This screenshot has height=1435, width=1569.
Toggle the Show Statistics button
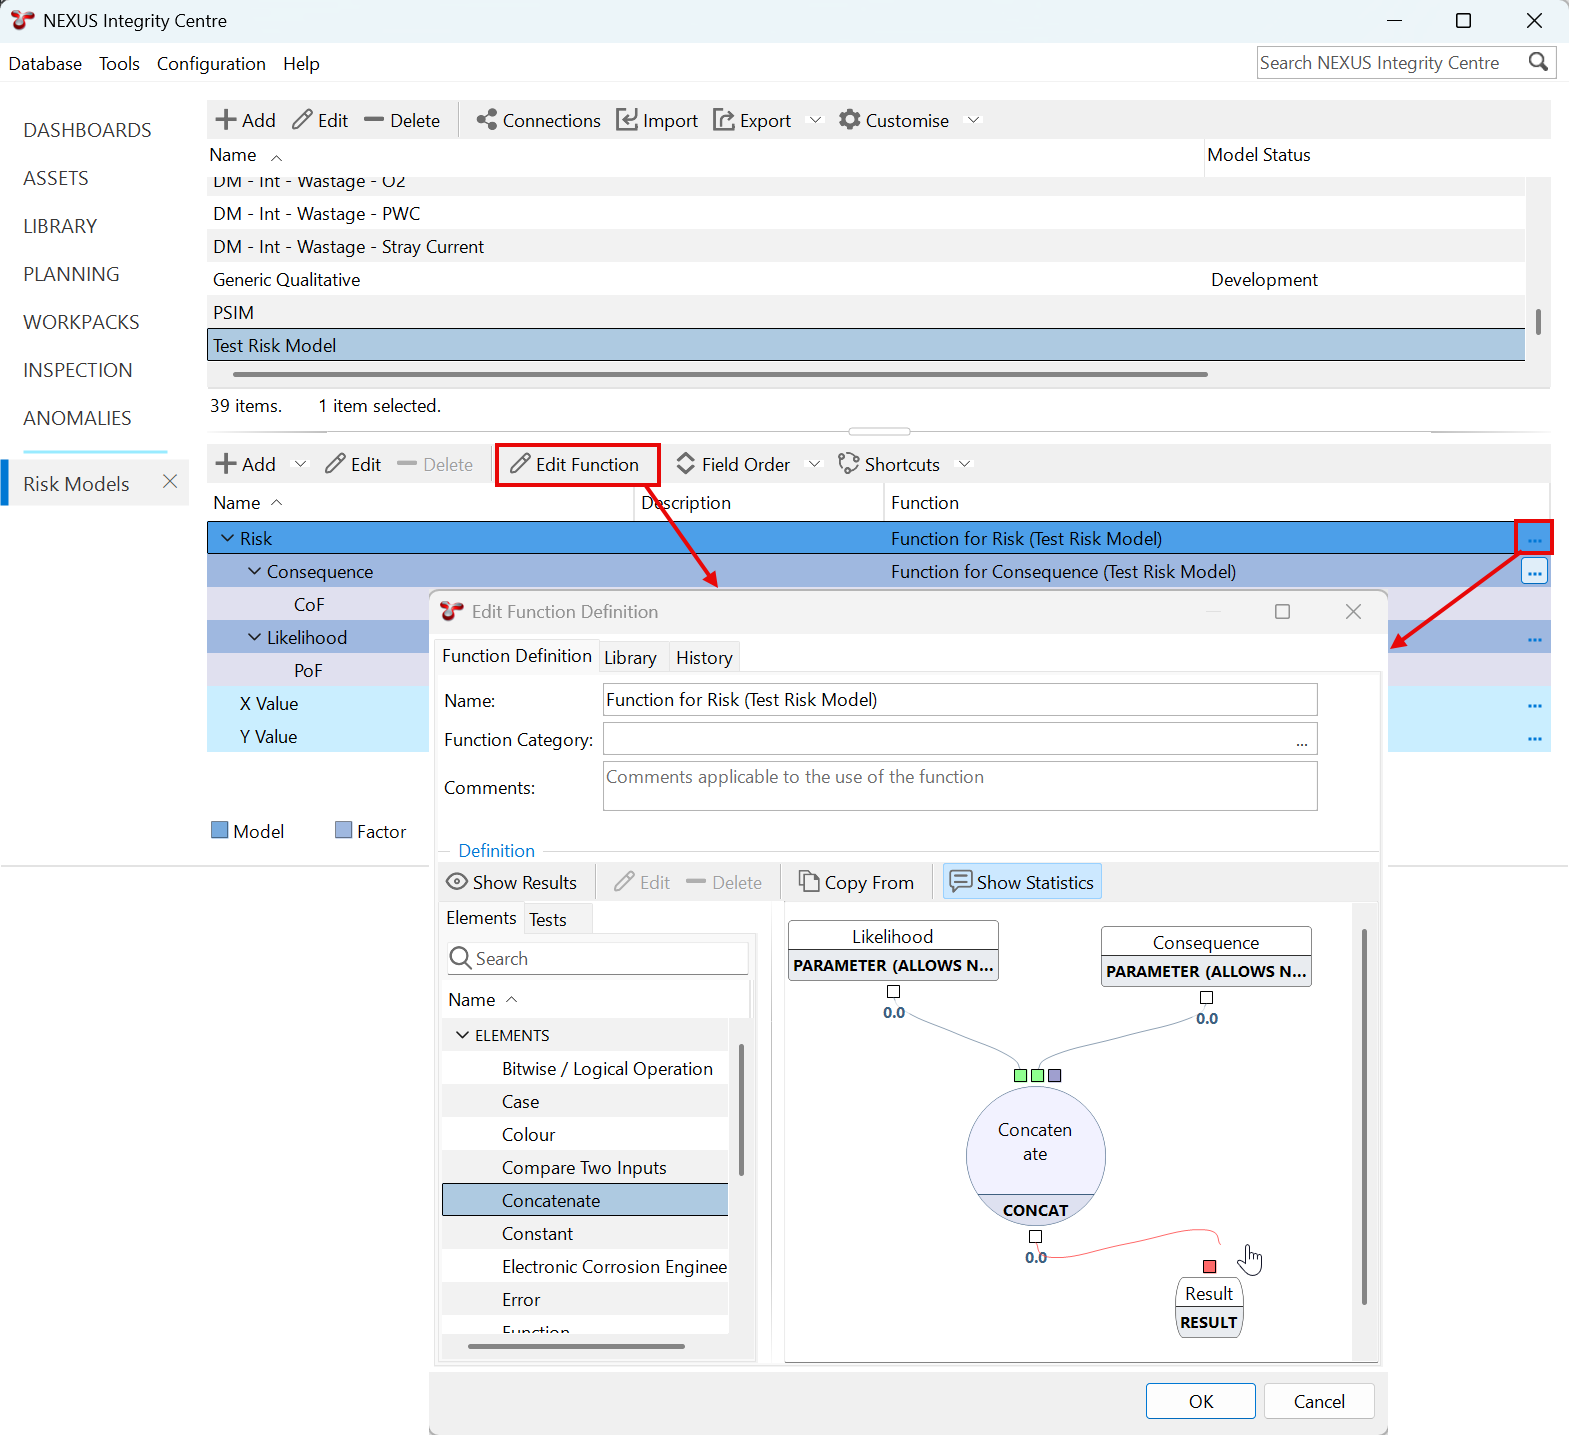[1022, 883]
